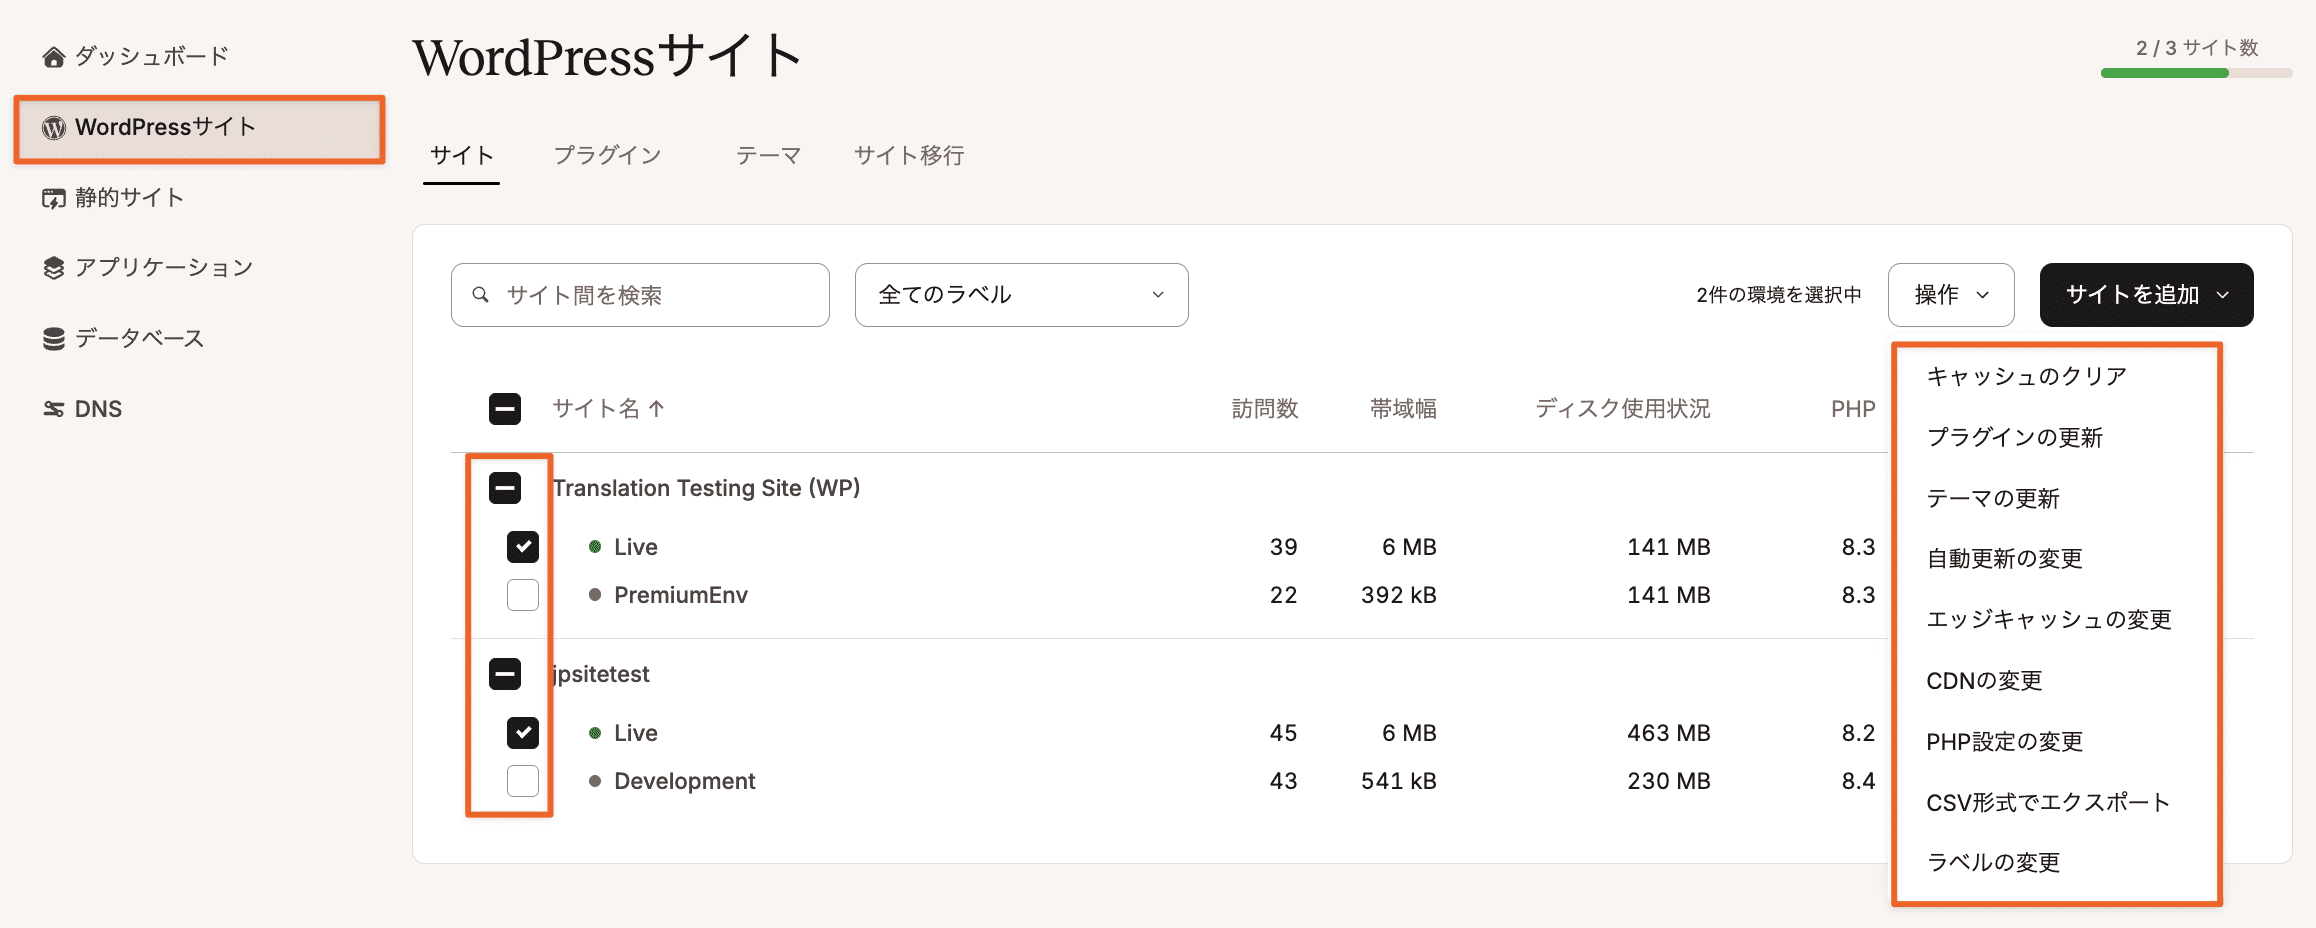Switch to the テーマ tab
This screenshot has height=928, width=2316.
click(x=769, y=156)
